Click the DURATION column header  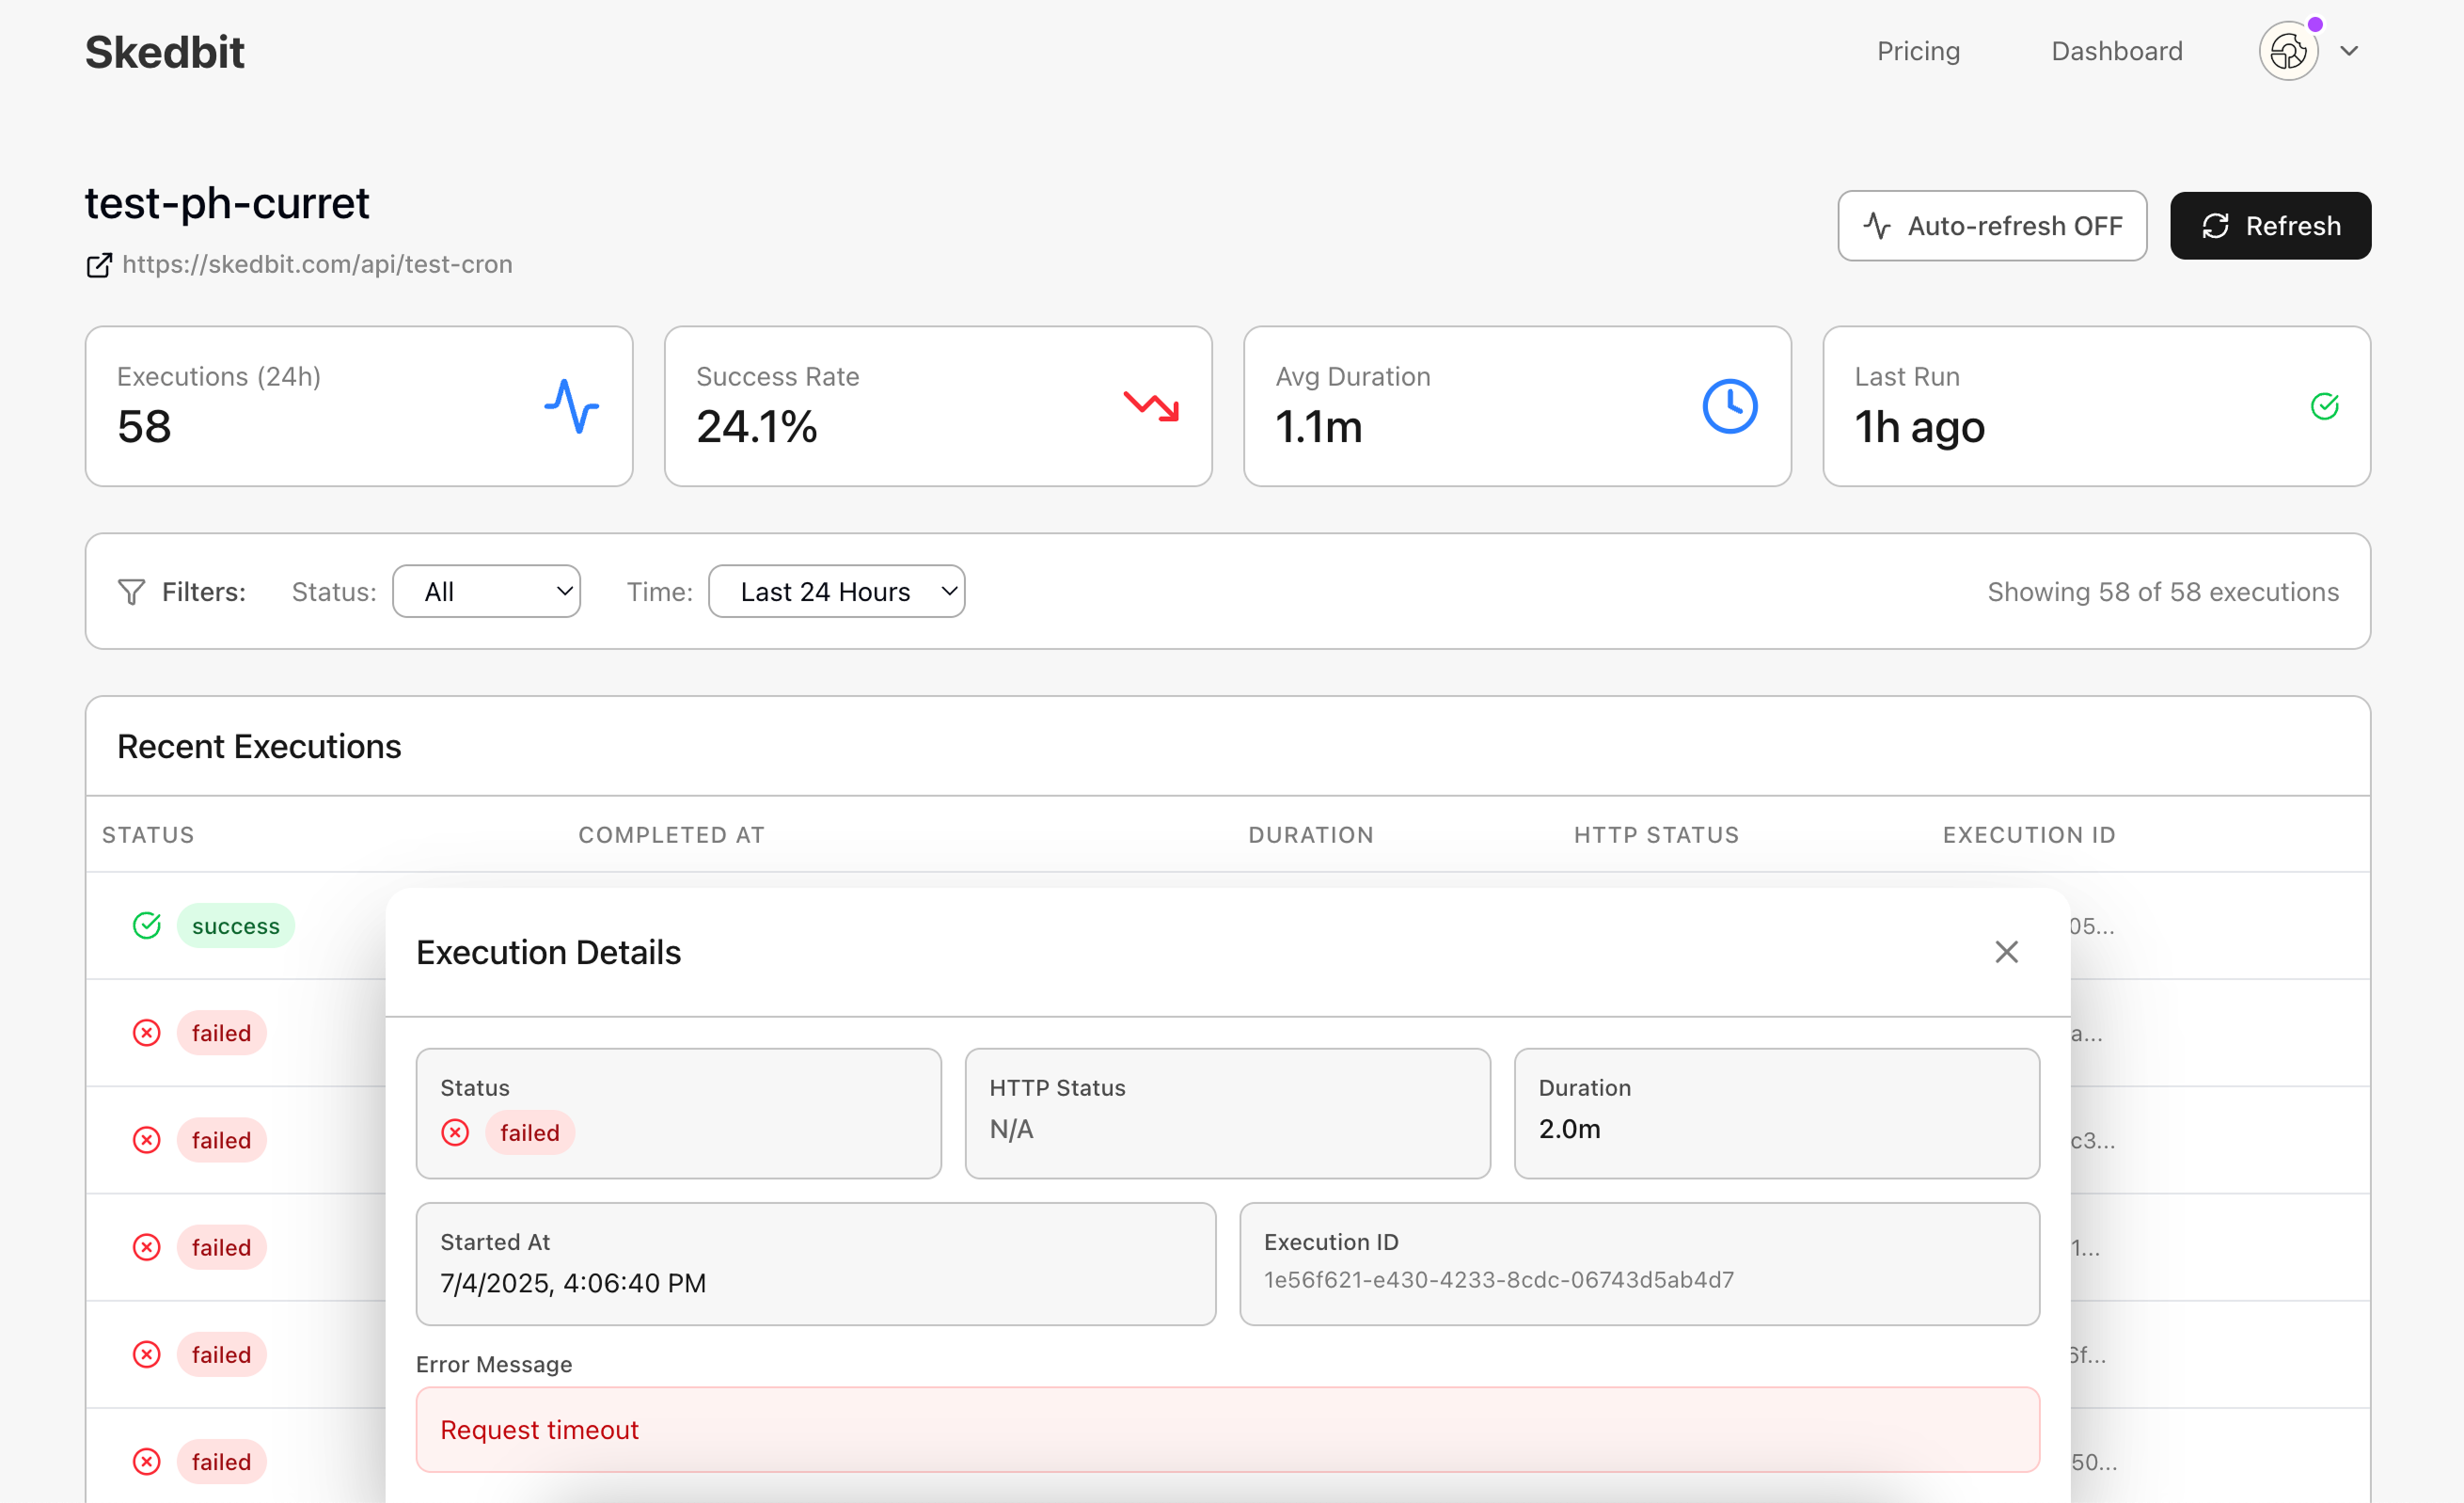coord(1311,835)
